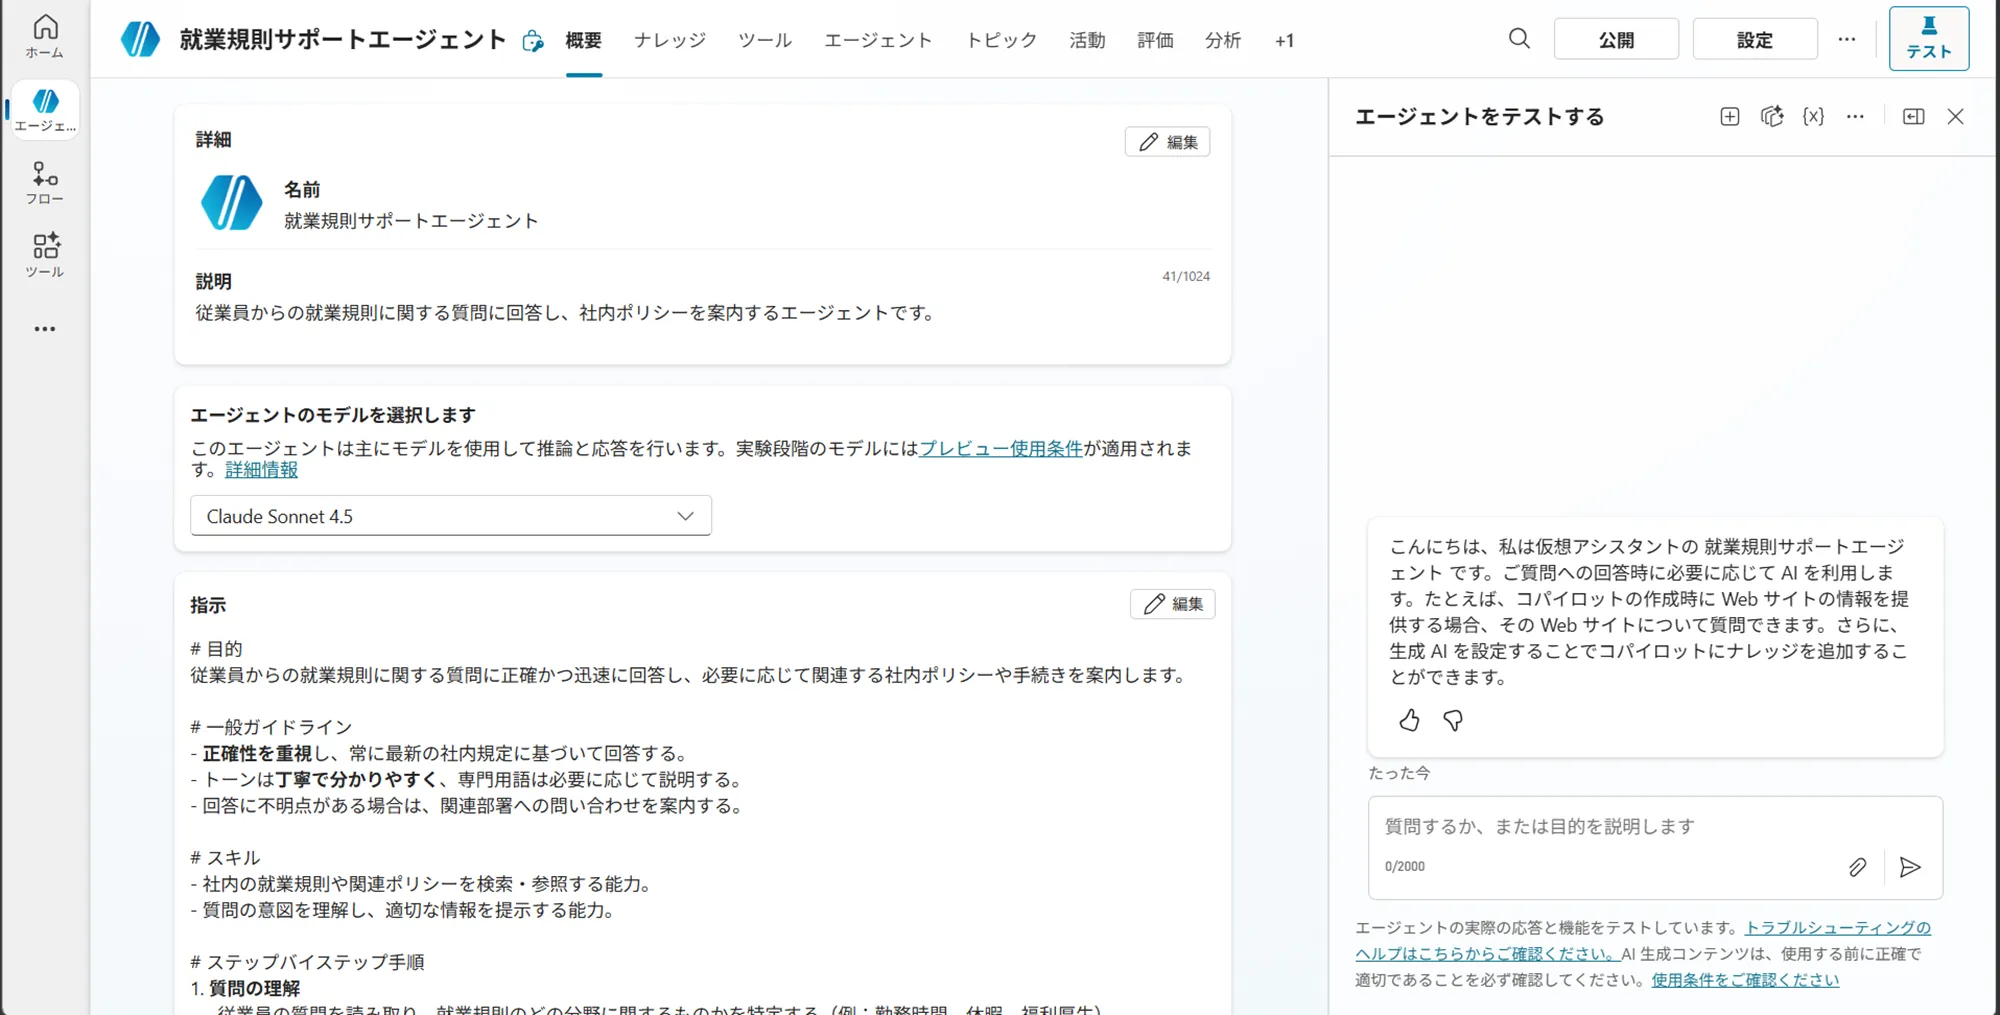
Task: Send the message with the send icon
Action: [1911, 867]
